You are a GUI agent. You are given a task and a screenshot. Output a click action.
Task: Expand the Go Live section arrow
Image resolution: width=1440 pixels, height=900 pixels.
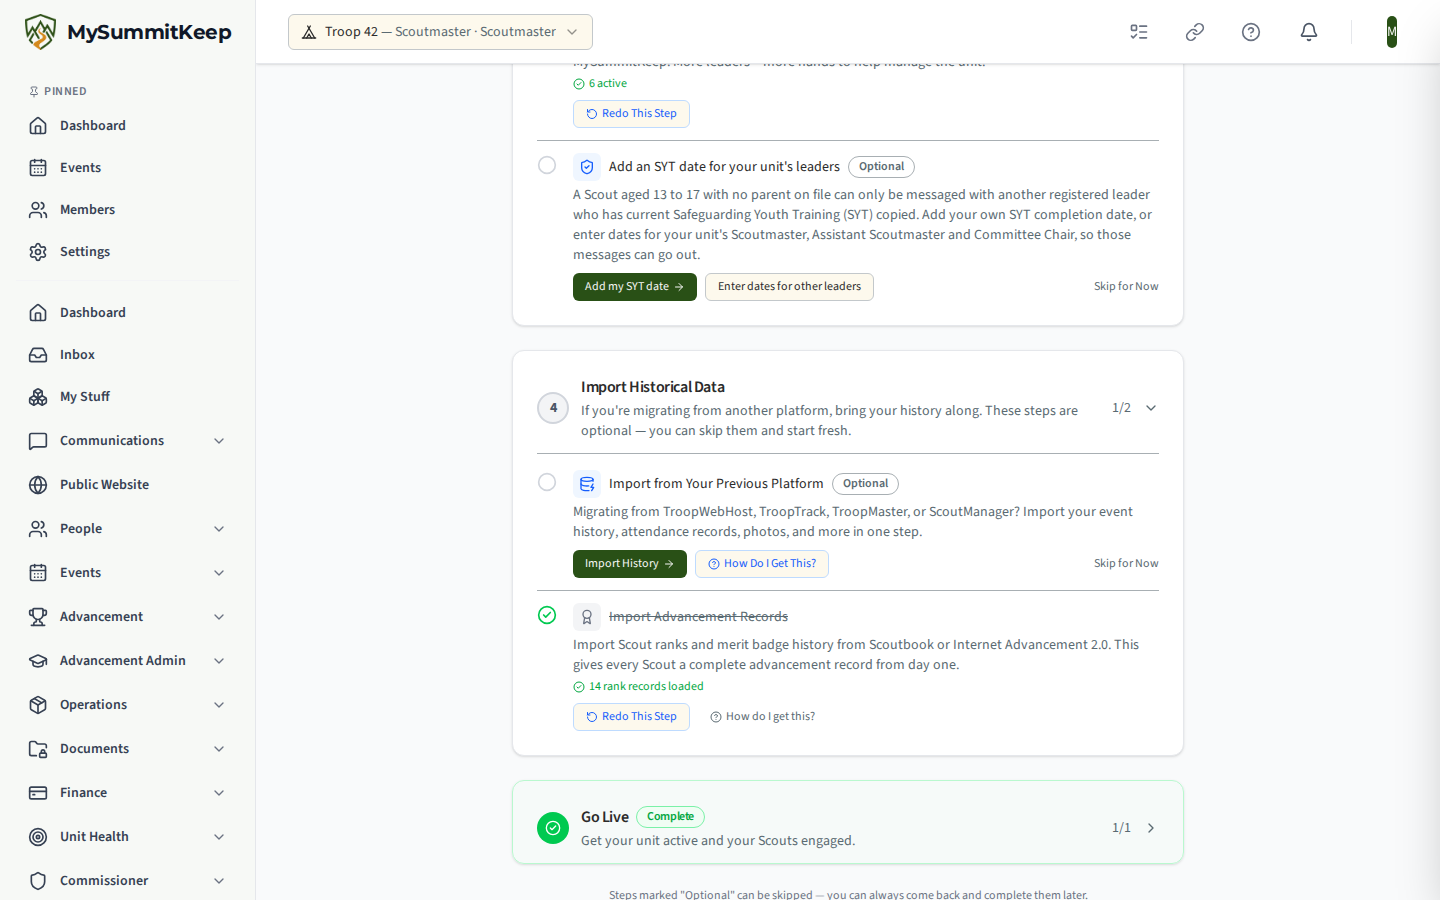pyautogui.click(x=1151, y=828)
